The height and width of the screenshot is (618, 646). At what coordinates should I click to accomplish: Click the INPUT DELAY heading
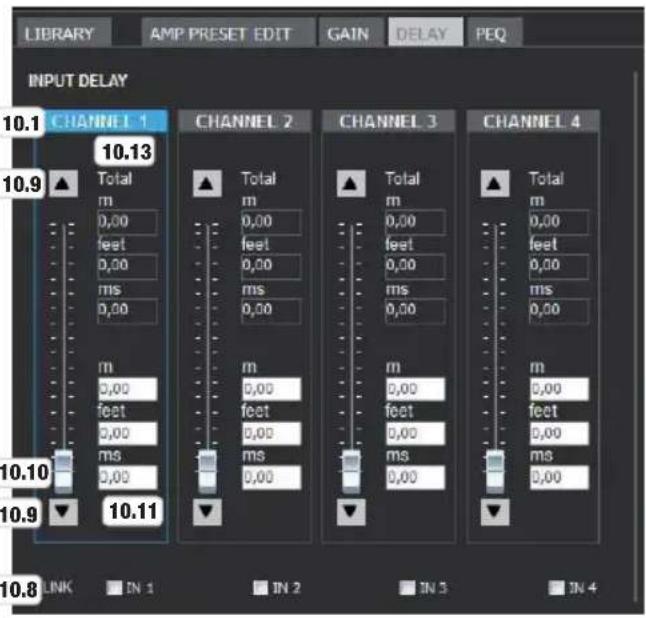78,80
